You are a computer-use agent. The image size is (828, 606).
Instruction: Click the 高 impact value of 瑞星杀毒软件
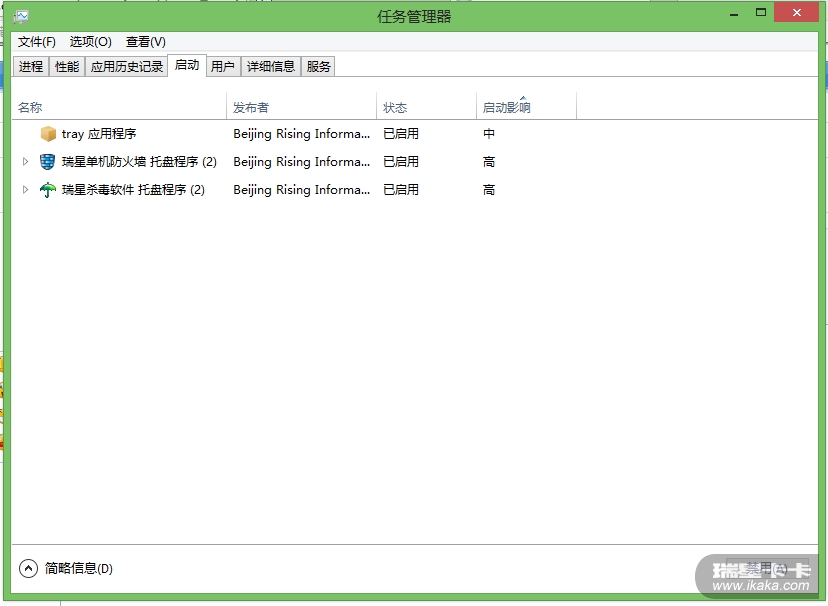[x=489, y=190]
